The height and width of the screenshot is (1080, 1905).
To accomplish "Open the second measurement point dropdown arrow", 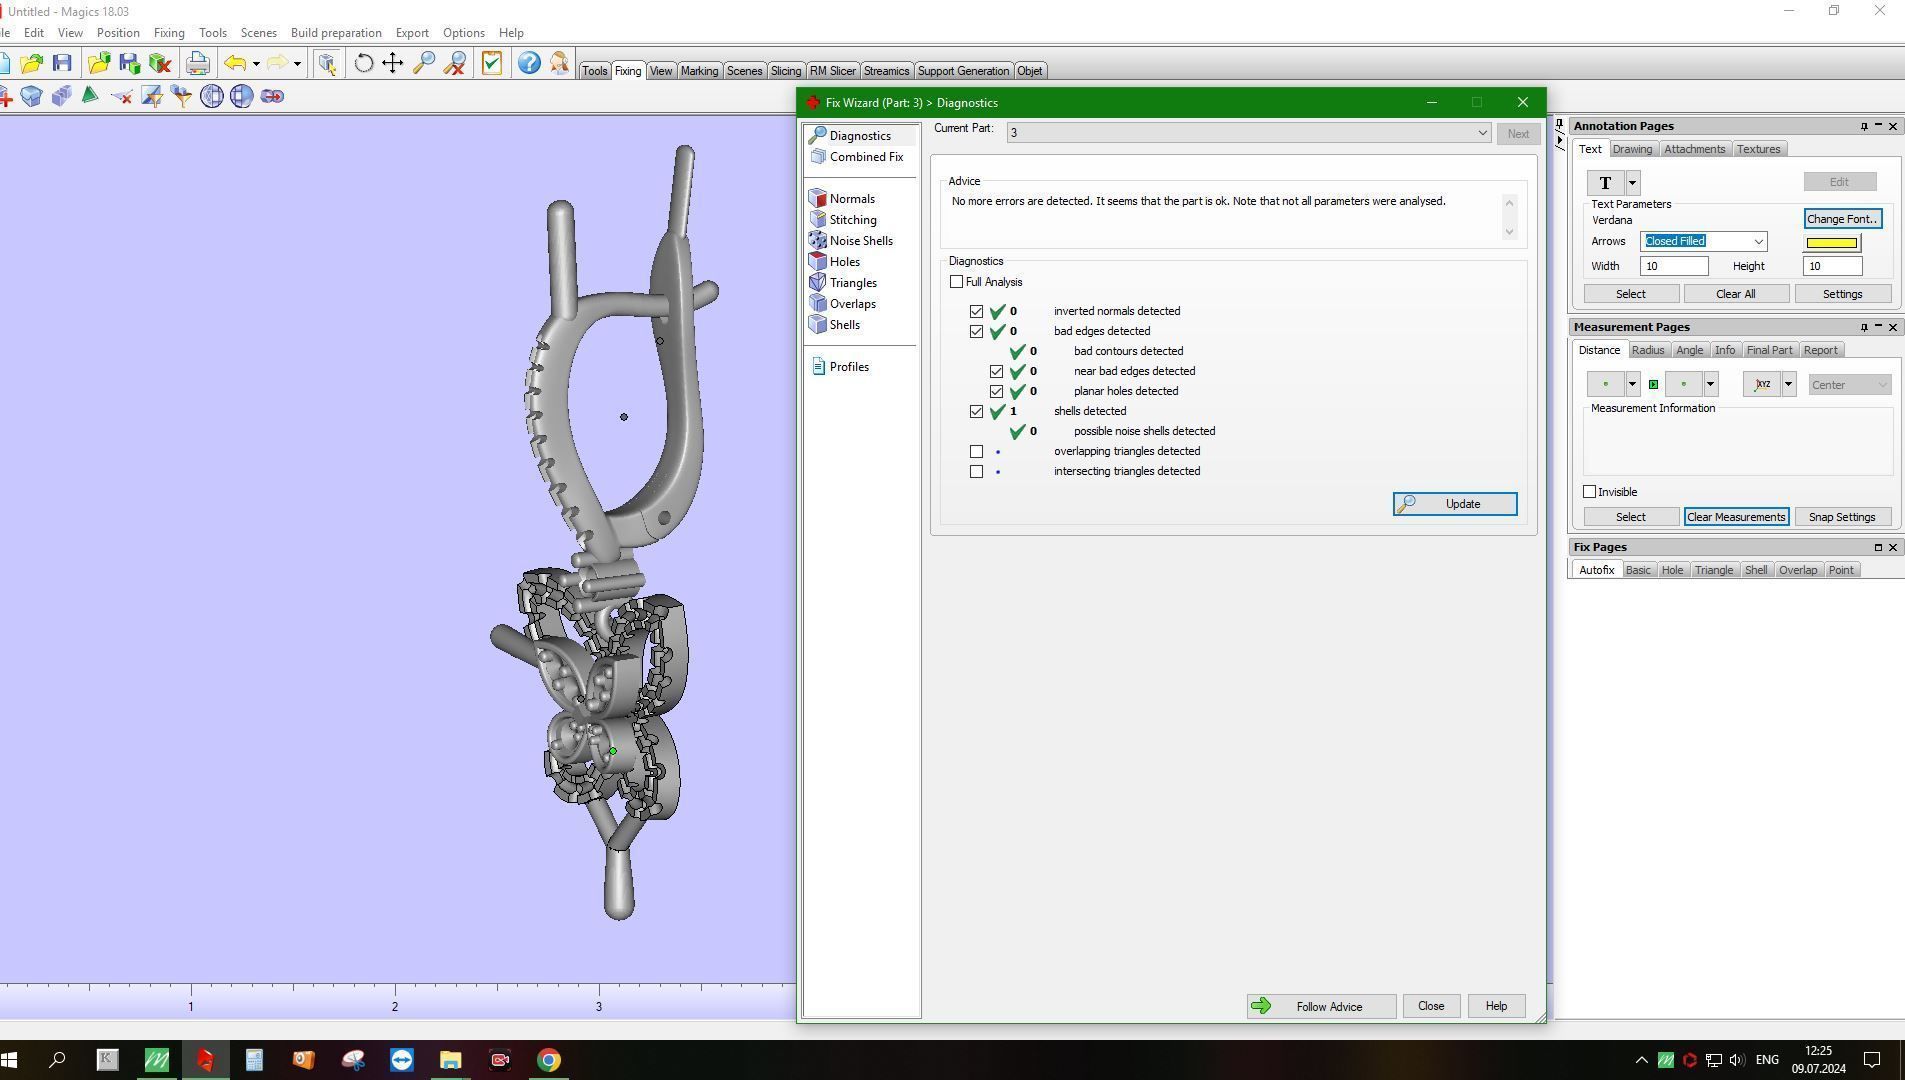I will coord(1710,385).
